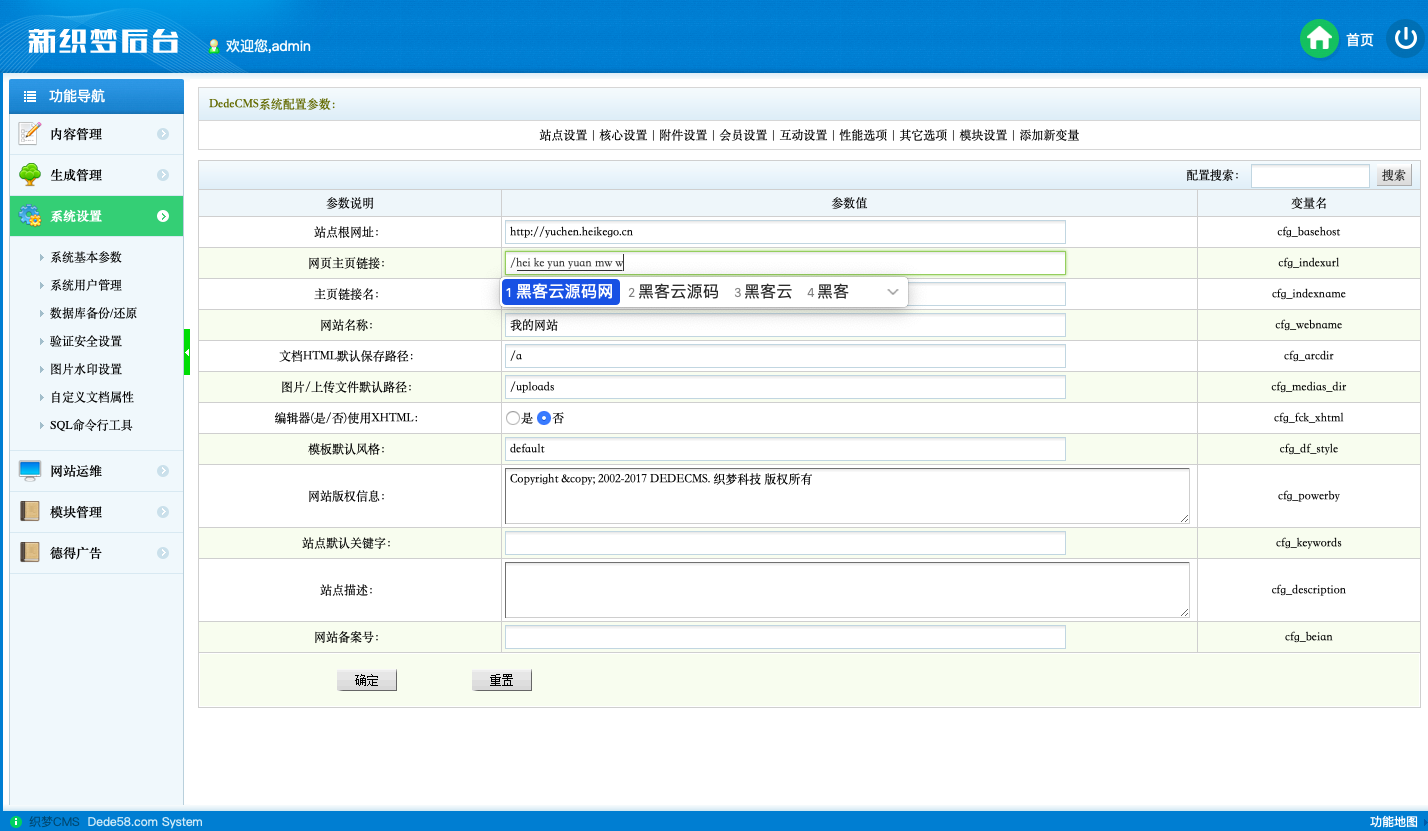Viewport: 1428px width, 831px height.
Task: Select 否 radio for XHTML editor
Action: [x=544, y=418]
